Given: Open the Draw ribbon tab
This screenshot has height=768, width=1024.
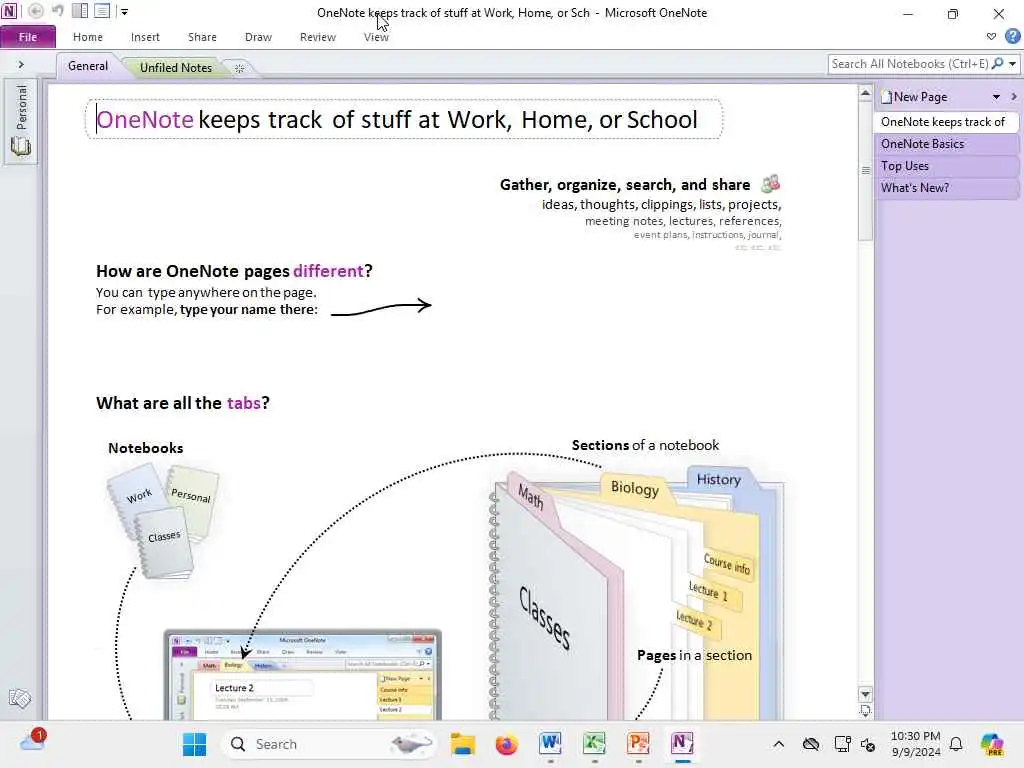Looking at the screenshot, I should tap(258, 37).
